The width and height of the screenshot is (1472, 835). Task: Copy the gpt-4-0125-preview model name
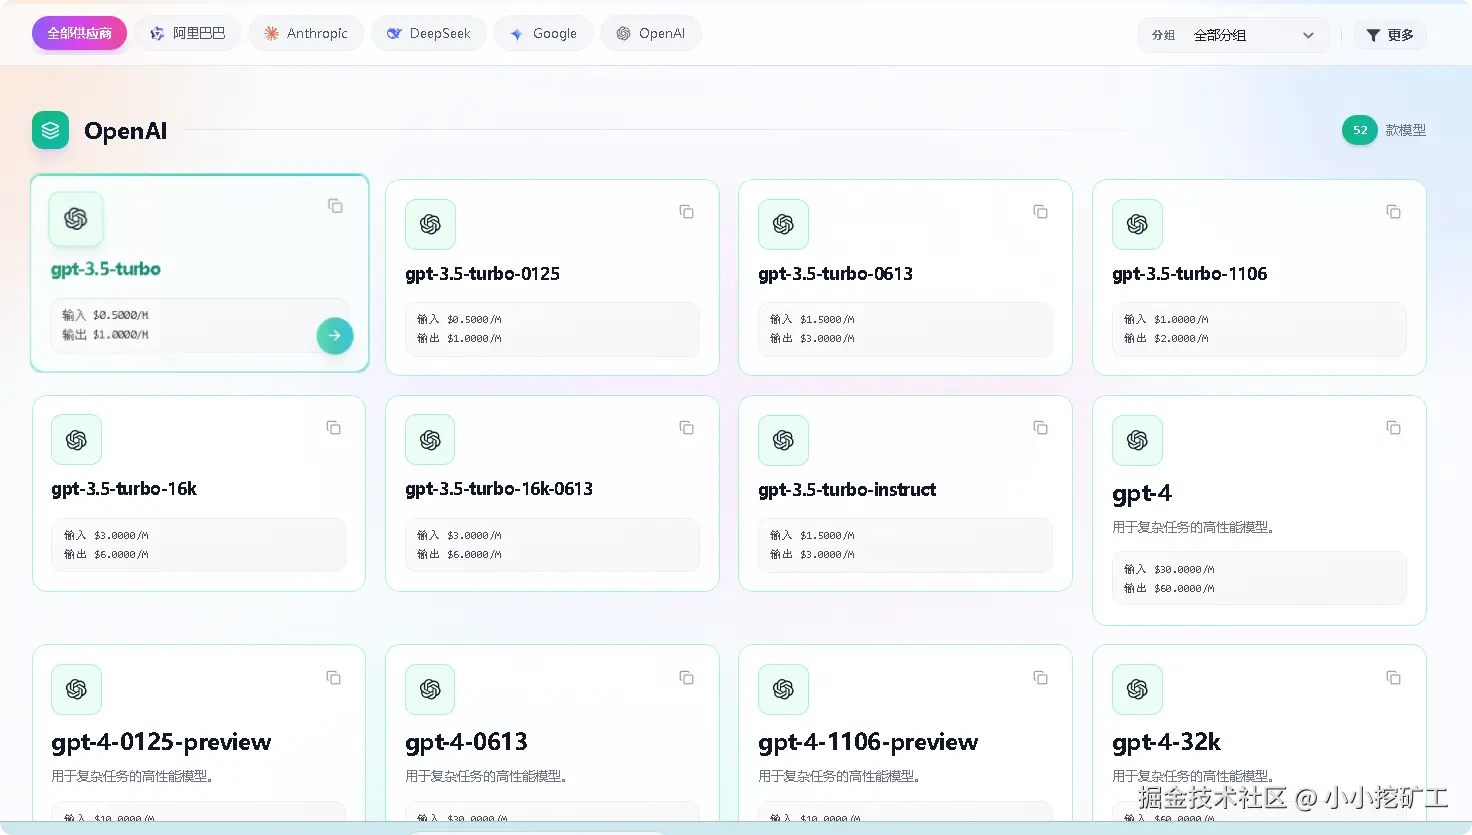point(334,678)
